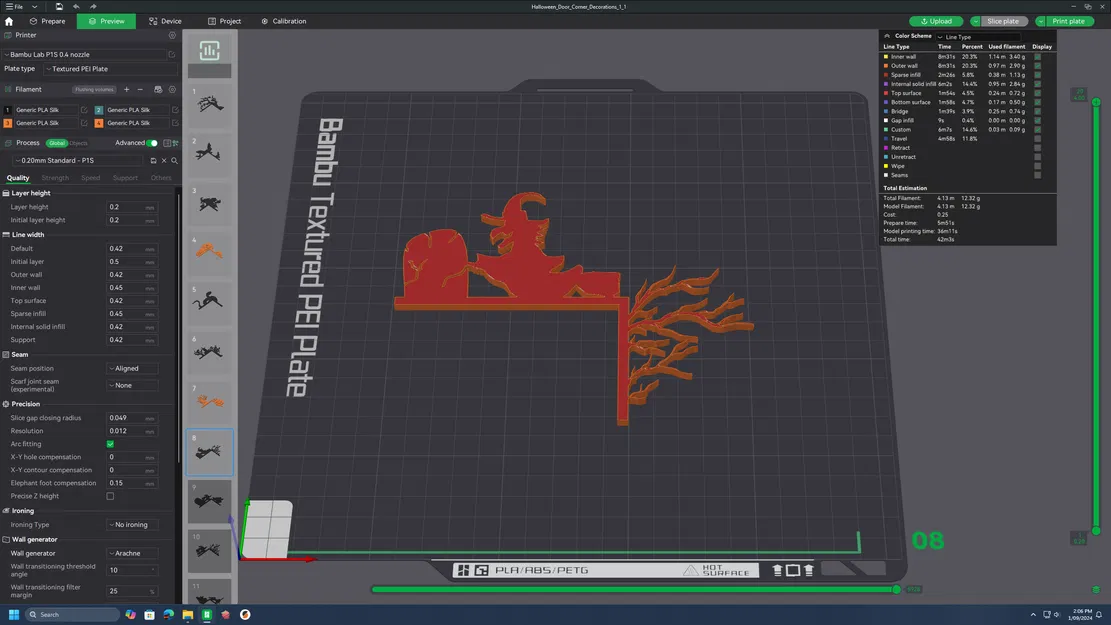The height and width of the screenshot is (625, 1111).
Task: Open Ironing Type dropdown
Action: 132,525
